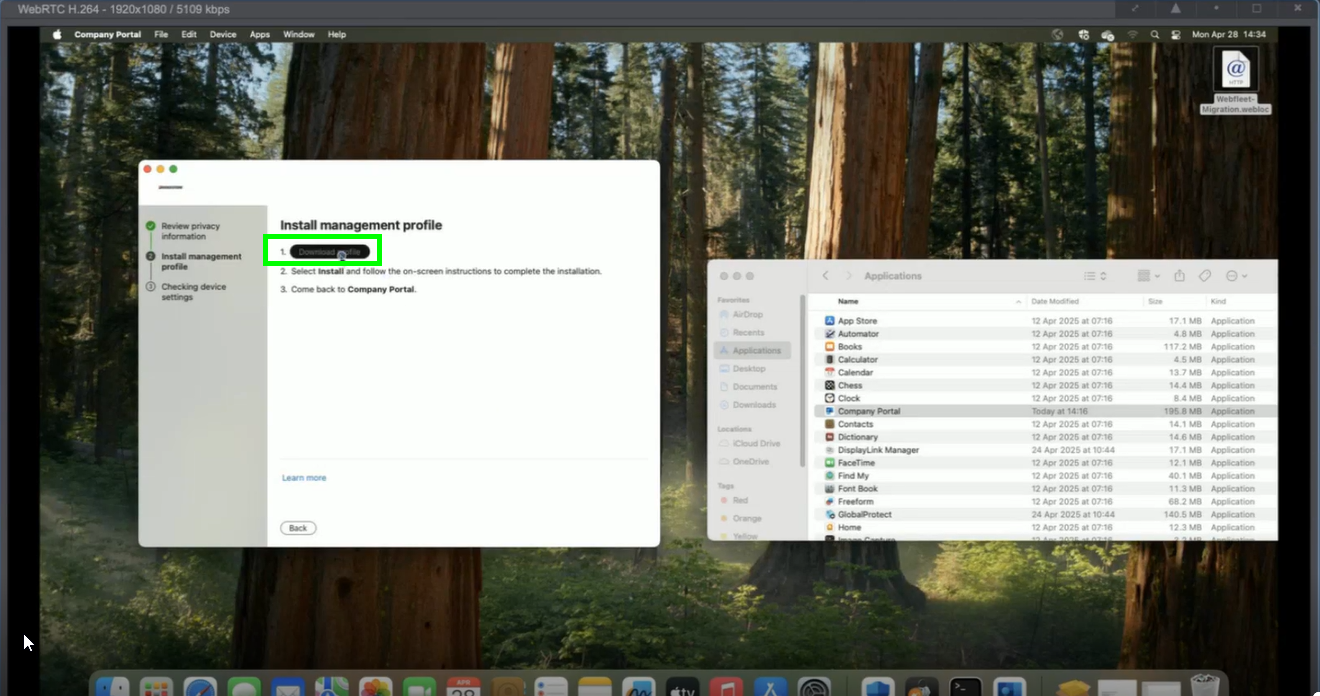
Task: Open the Device menu
Action: point(223,34)
